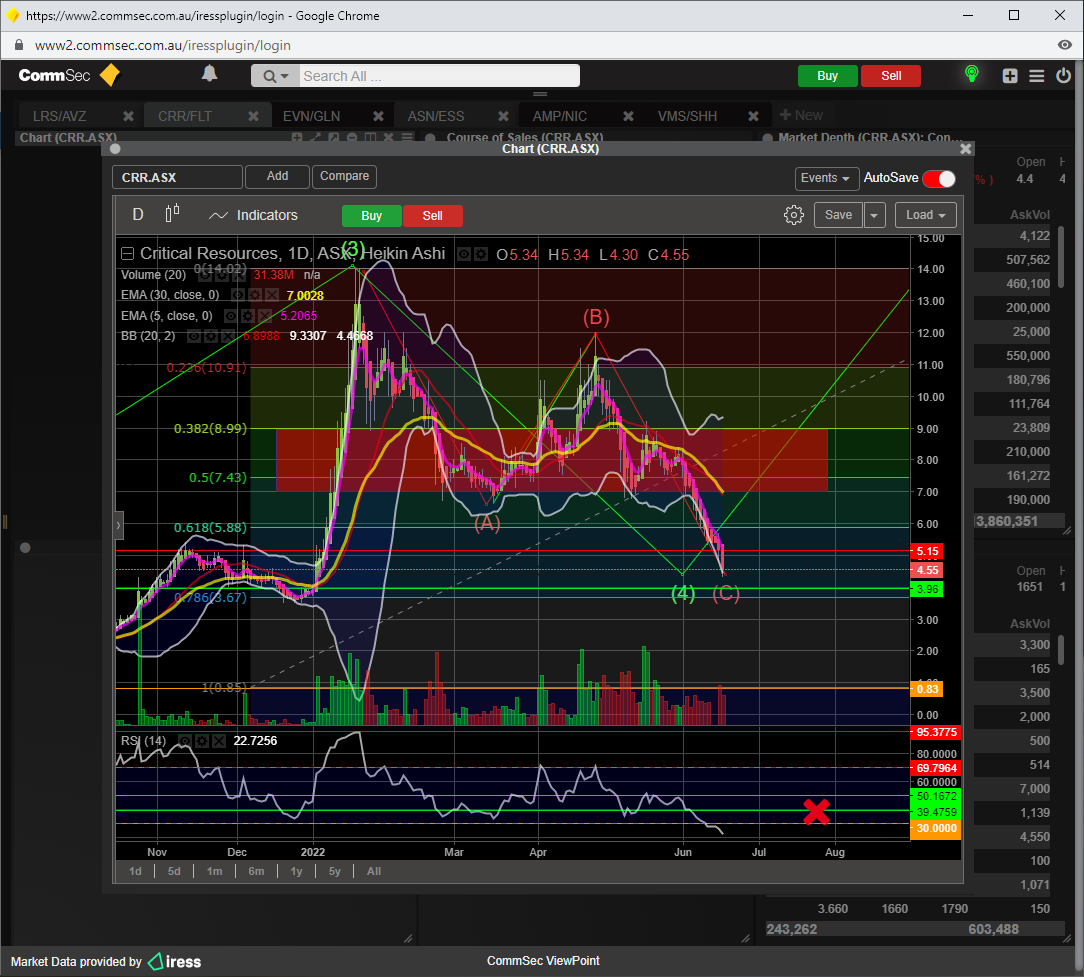The image size is (1084, 977).
Task: Click the Search All input field
Action: (x=438, y=76)
